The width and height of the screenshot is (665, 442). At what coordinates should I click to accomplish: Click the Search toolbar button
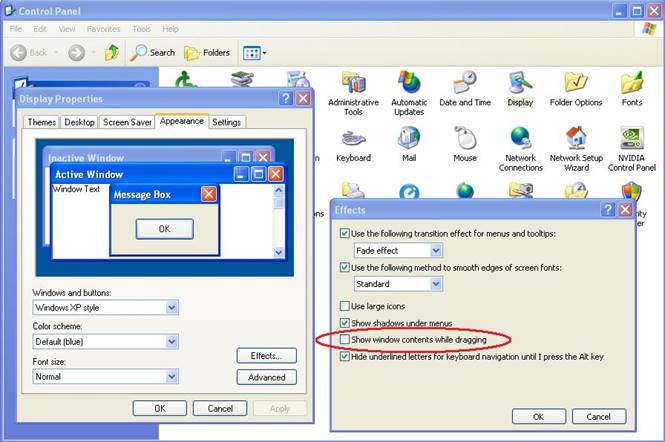153,53
